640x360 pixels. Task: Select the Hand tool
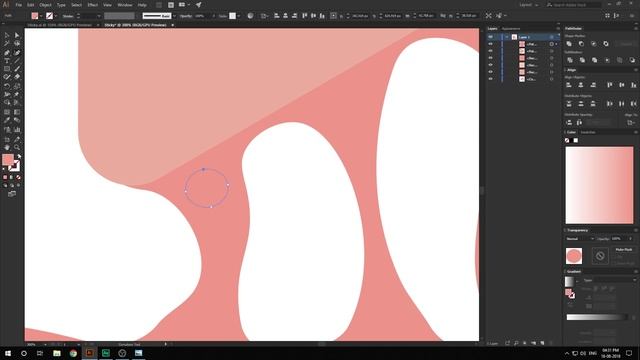[x=7, y=147]
